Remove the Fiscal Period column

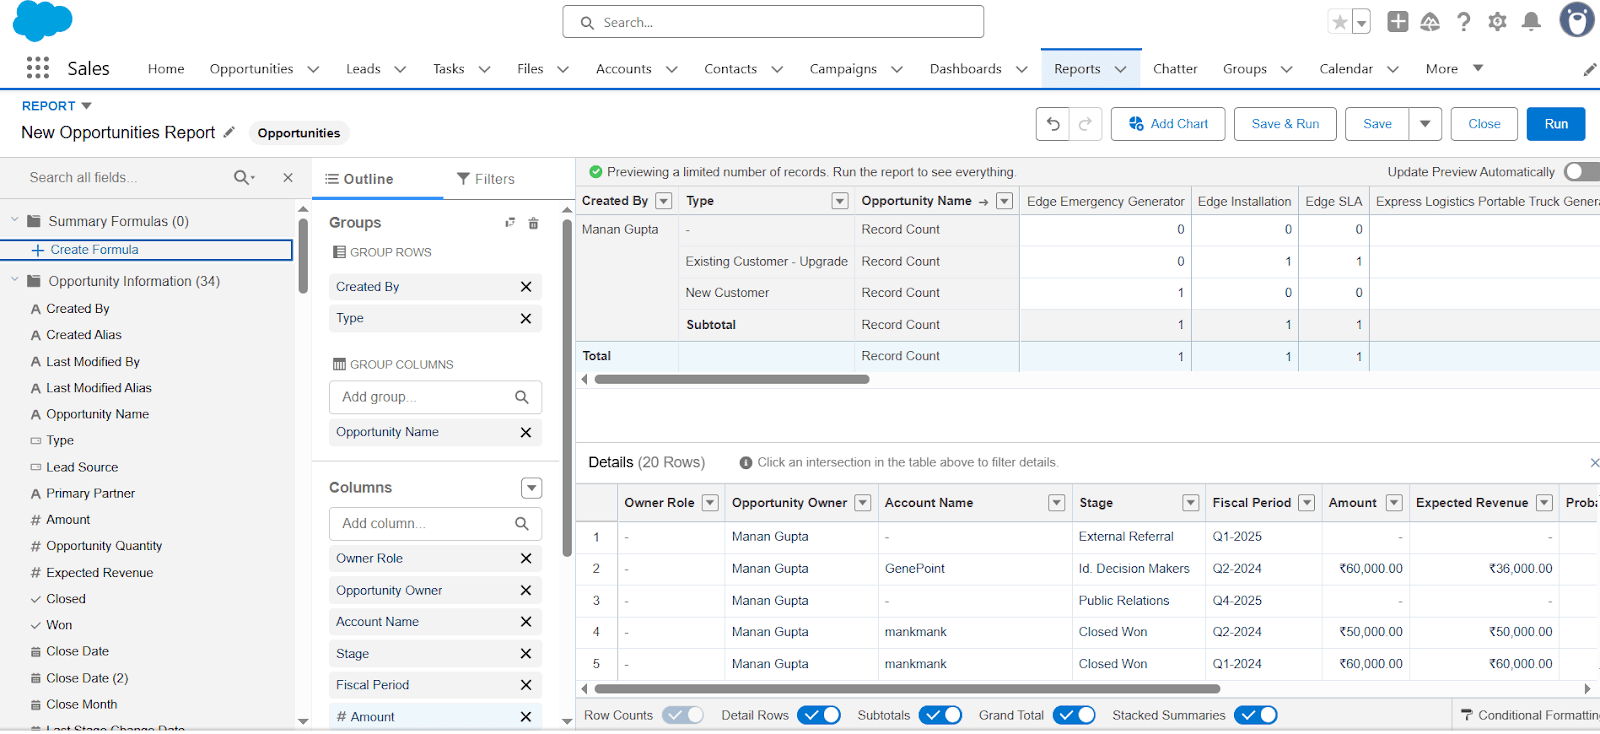pyautogui.click(x=526, y=685)
